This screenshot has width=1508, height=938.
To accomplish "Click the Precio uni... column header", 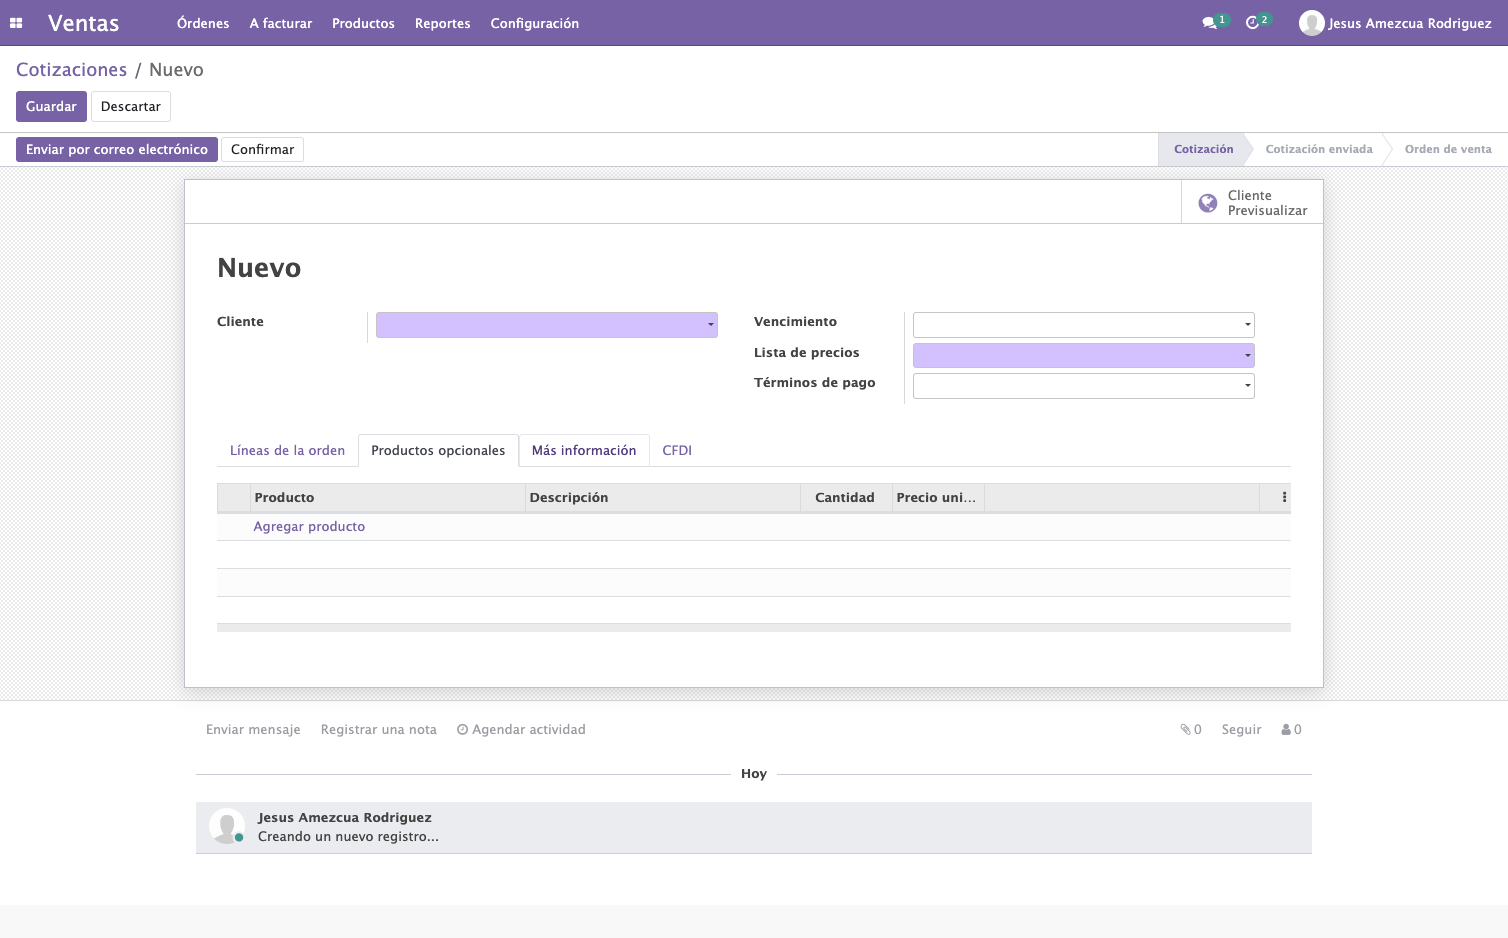I will [x=938, y=498].
